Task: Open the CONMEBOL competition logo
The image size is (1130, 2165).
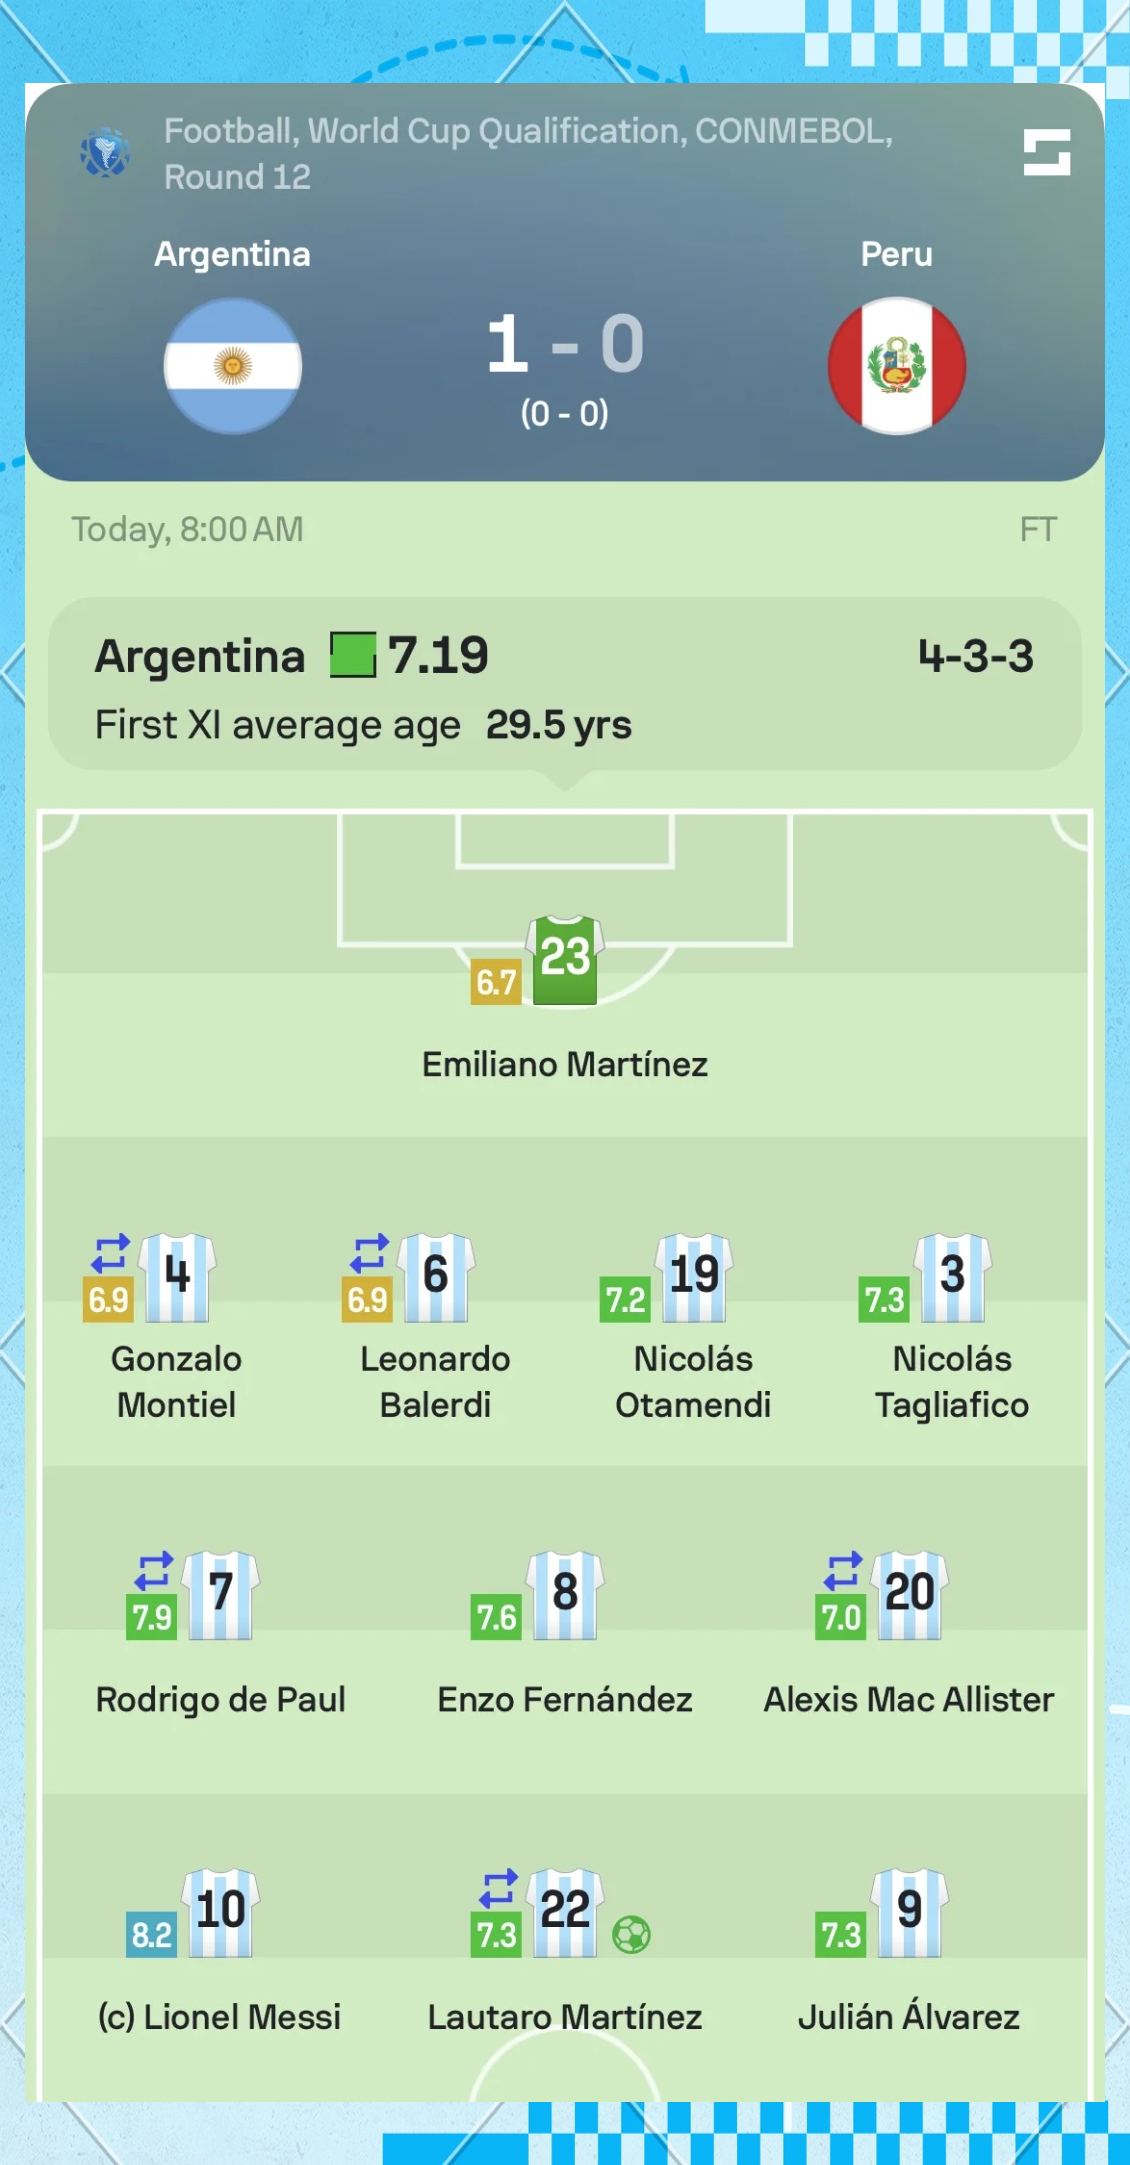Action: pyautogui.click(x=105, y=153)
